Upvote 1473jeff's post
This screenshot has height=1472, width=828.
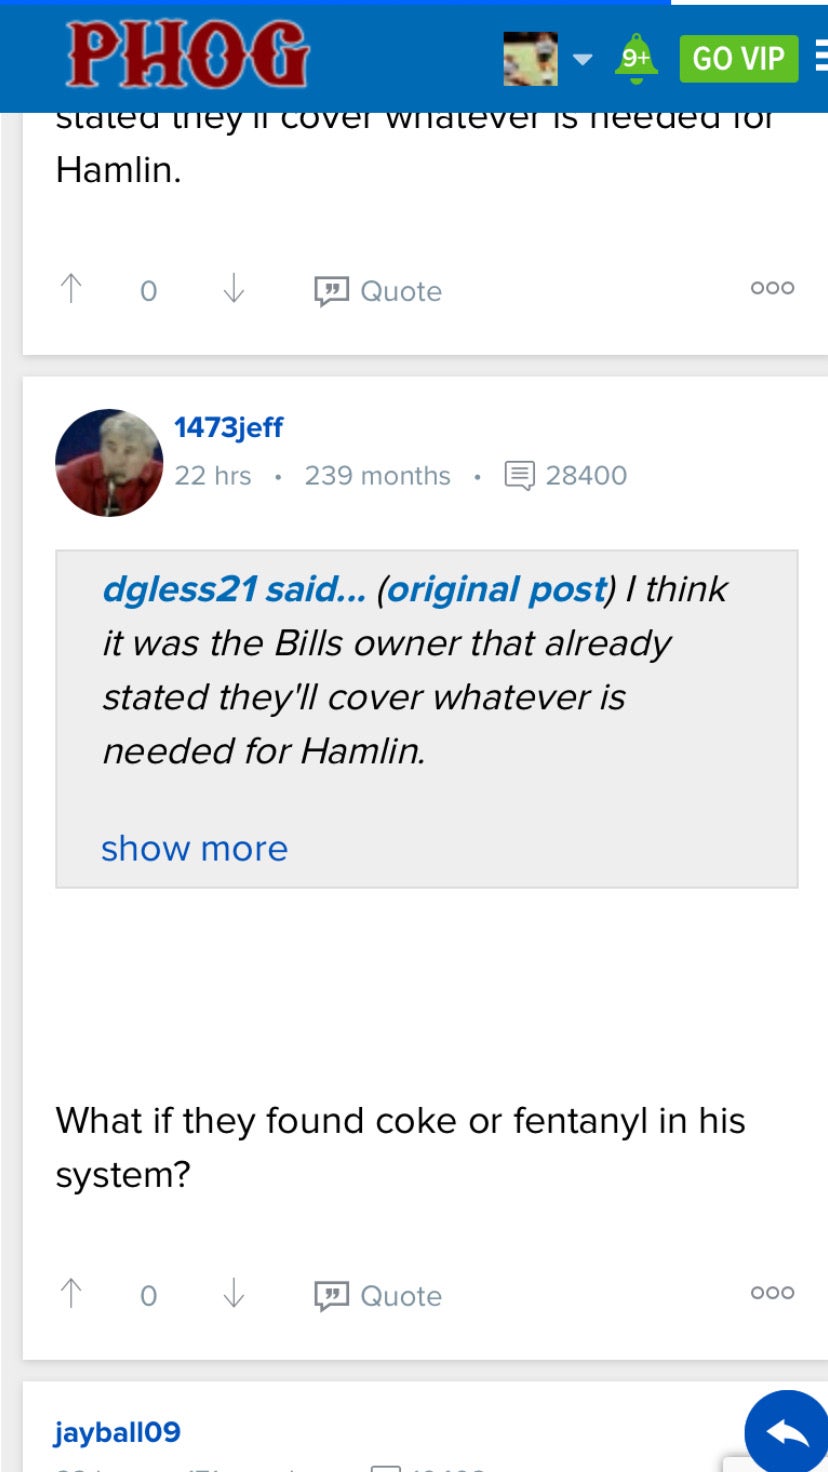(x=69, y=1295)
